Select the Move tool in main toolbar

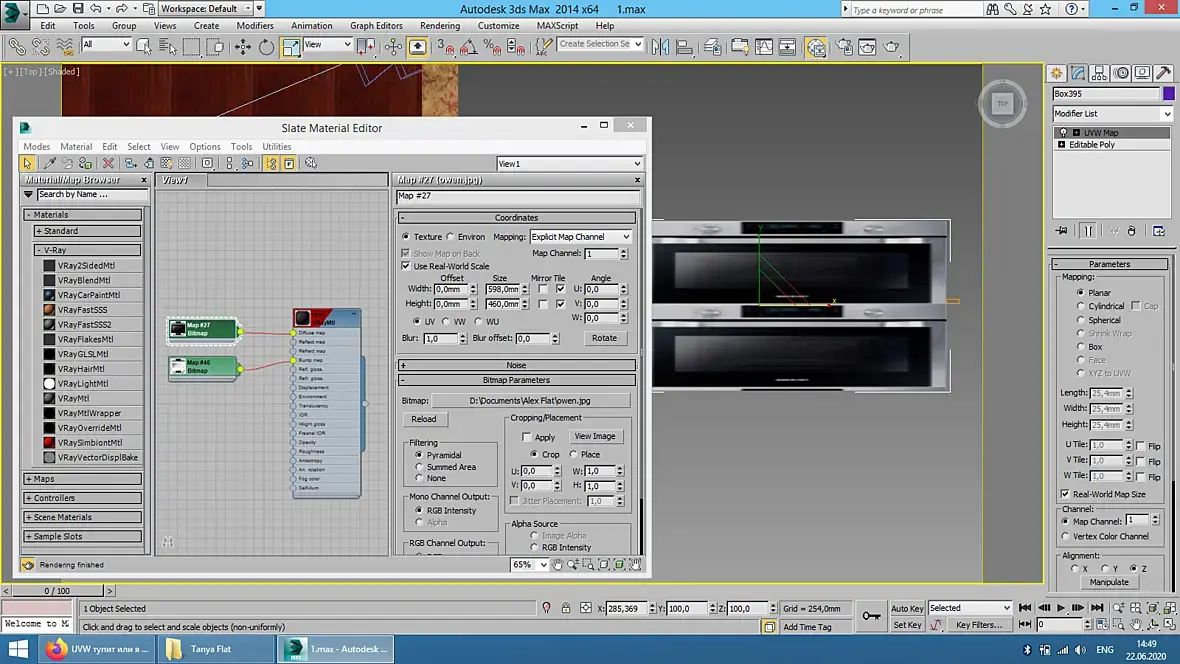(242, 46)
